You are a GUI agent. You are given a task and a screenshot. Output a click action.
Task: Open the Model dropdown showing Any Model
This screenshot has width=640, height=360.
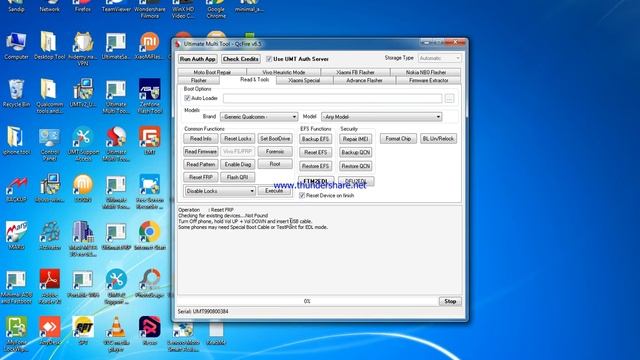tap(381, 117)
